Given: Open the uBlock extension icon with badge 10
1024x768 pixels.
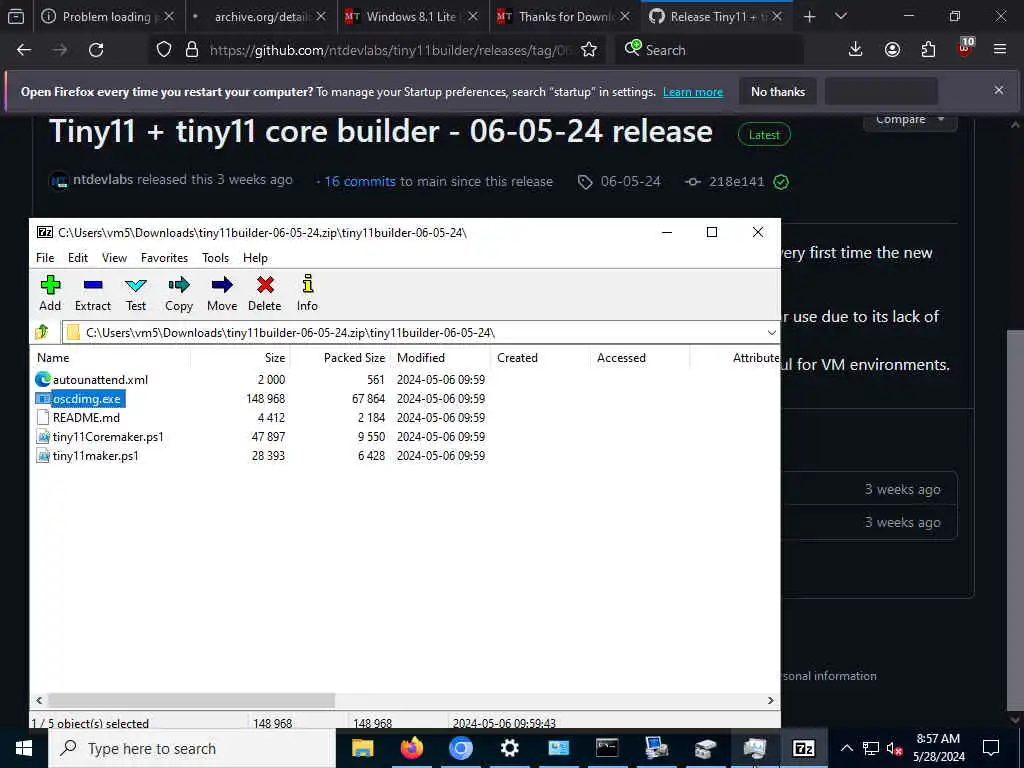Looking at the screenshot, I should [965, 48].
